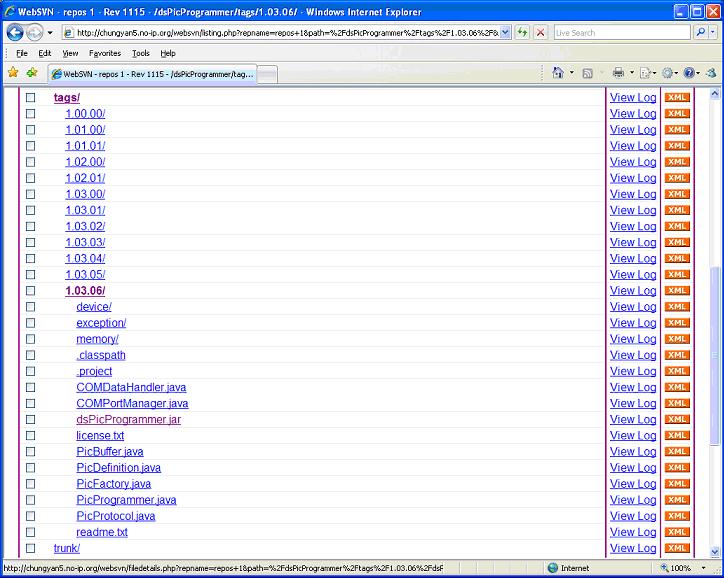Click the Research/messenger icon on the command bar
Image resolution: width=724 pixels, height=578 pixels.
(712, 73)
